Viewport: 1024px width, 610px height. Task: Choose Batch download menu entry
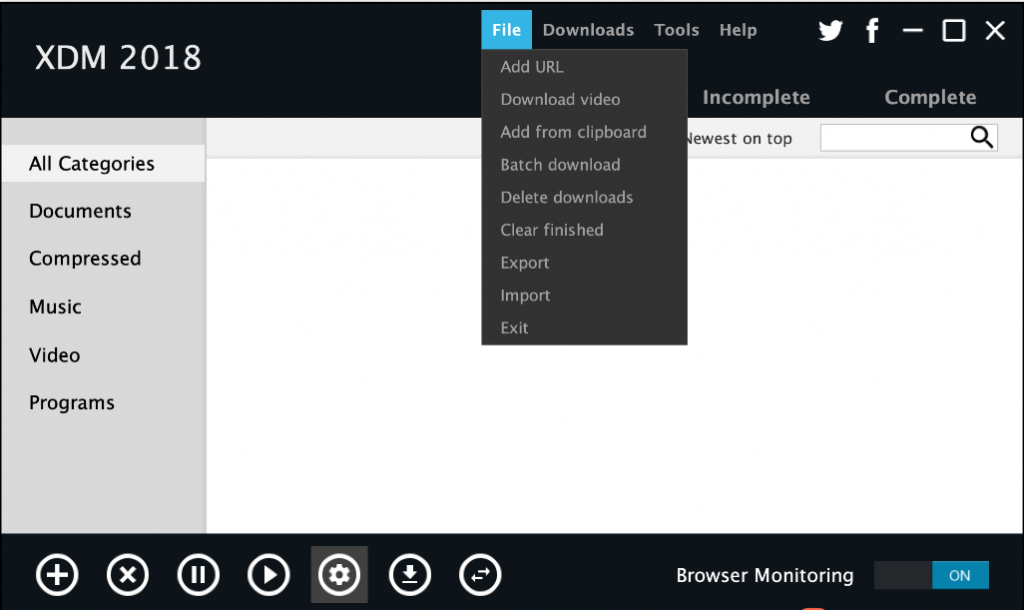(560, 165)
